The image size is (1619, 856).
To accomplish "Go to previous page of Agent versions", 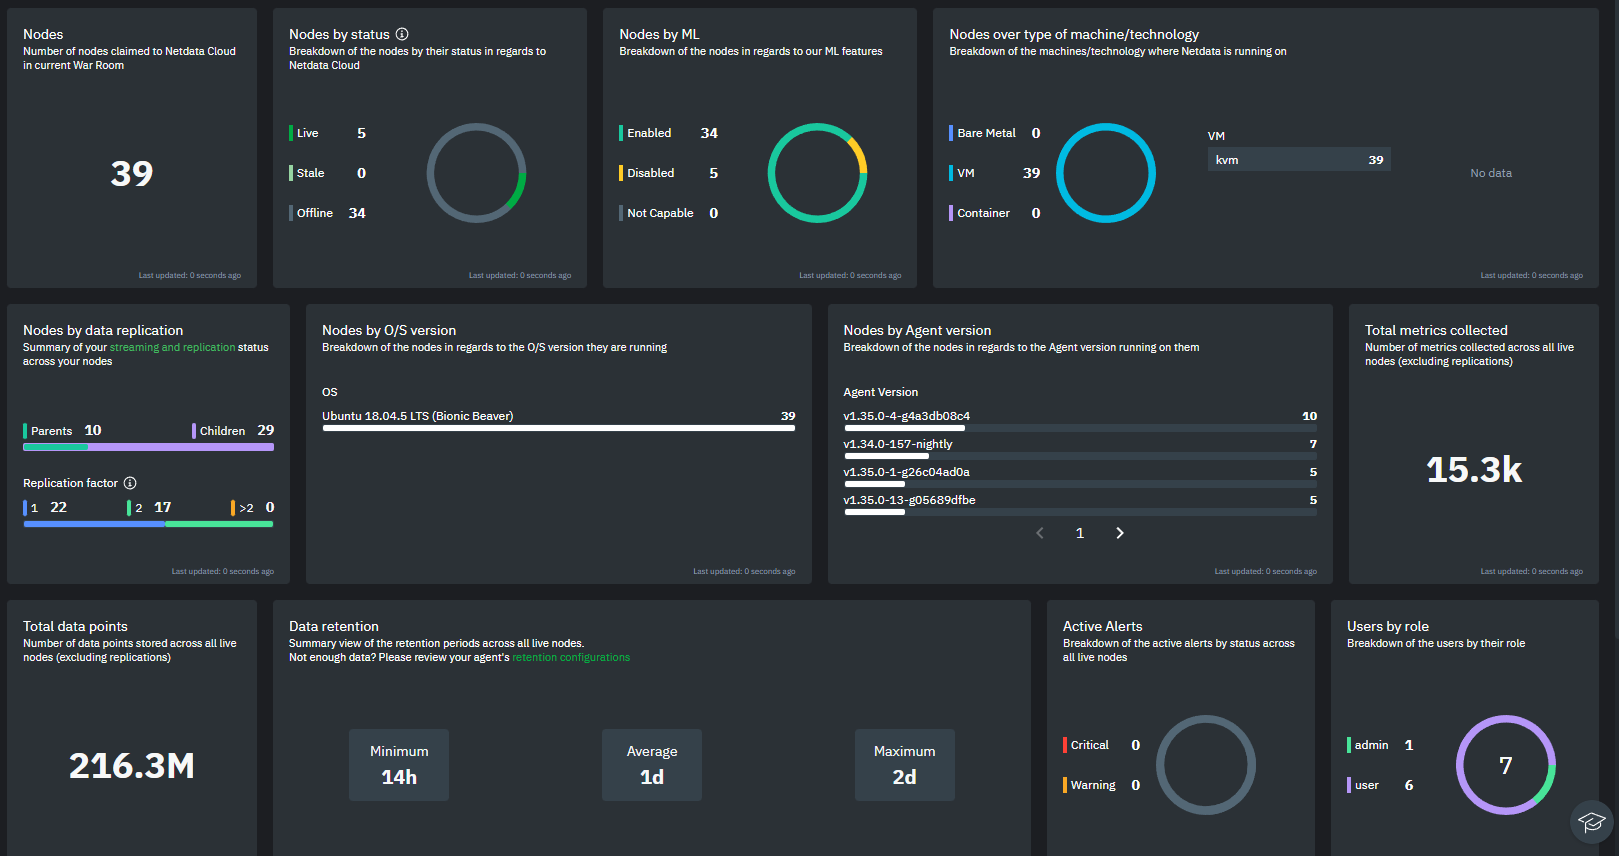I will (1040, 533).
